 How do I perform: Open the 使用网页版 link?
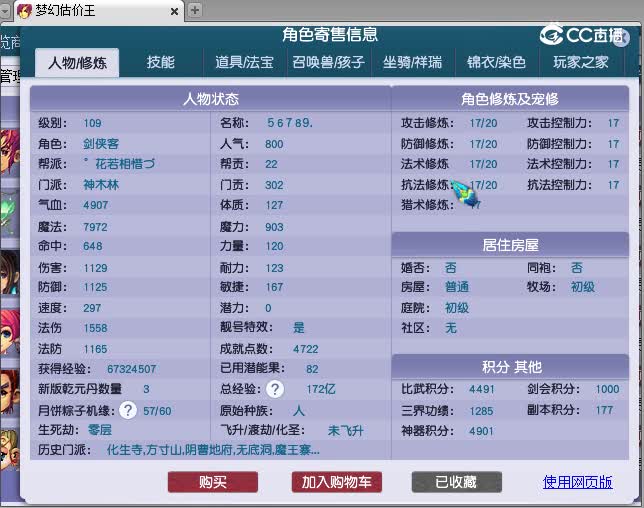click(x=577, y=482)
